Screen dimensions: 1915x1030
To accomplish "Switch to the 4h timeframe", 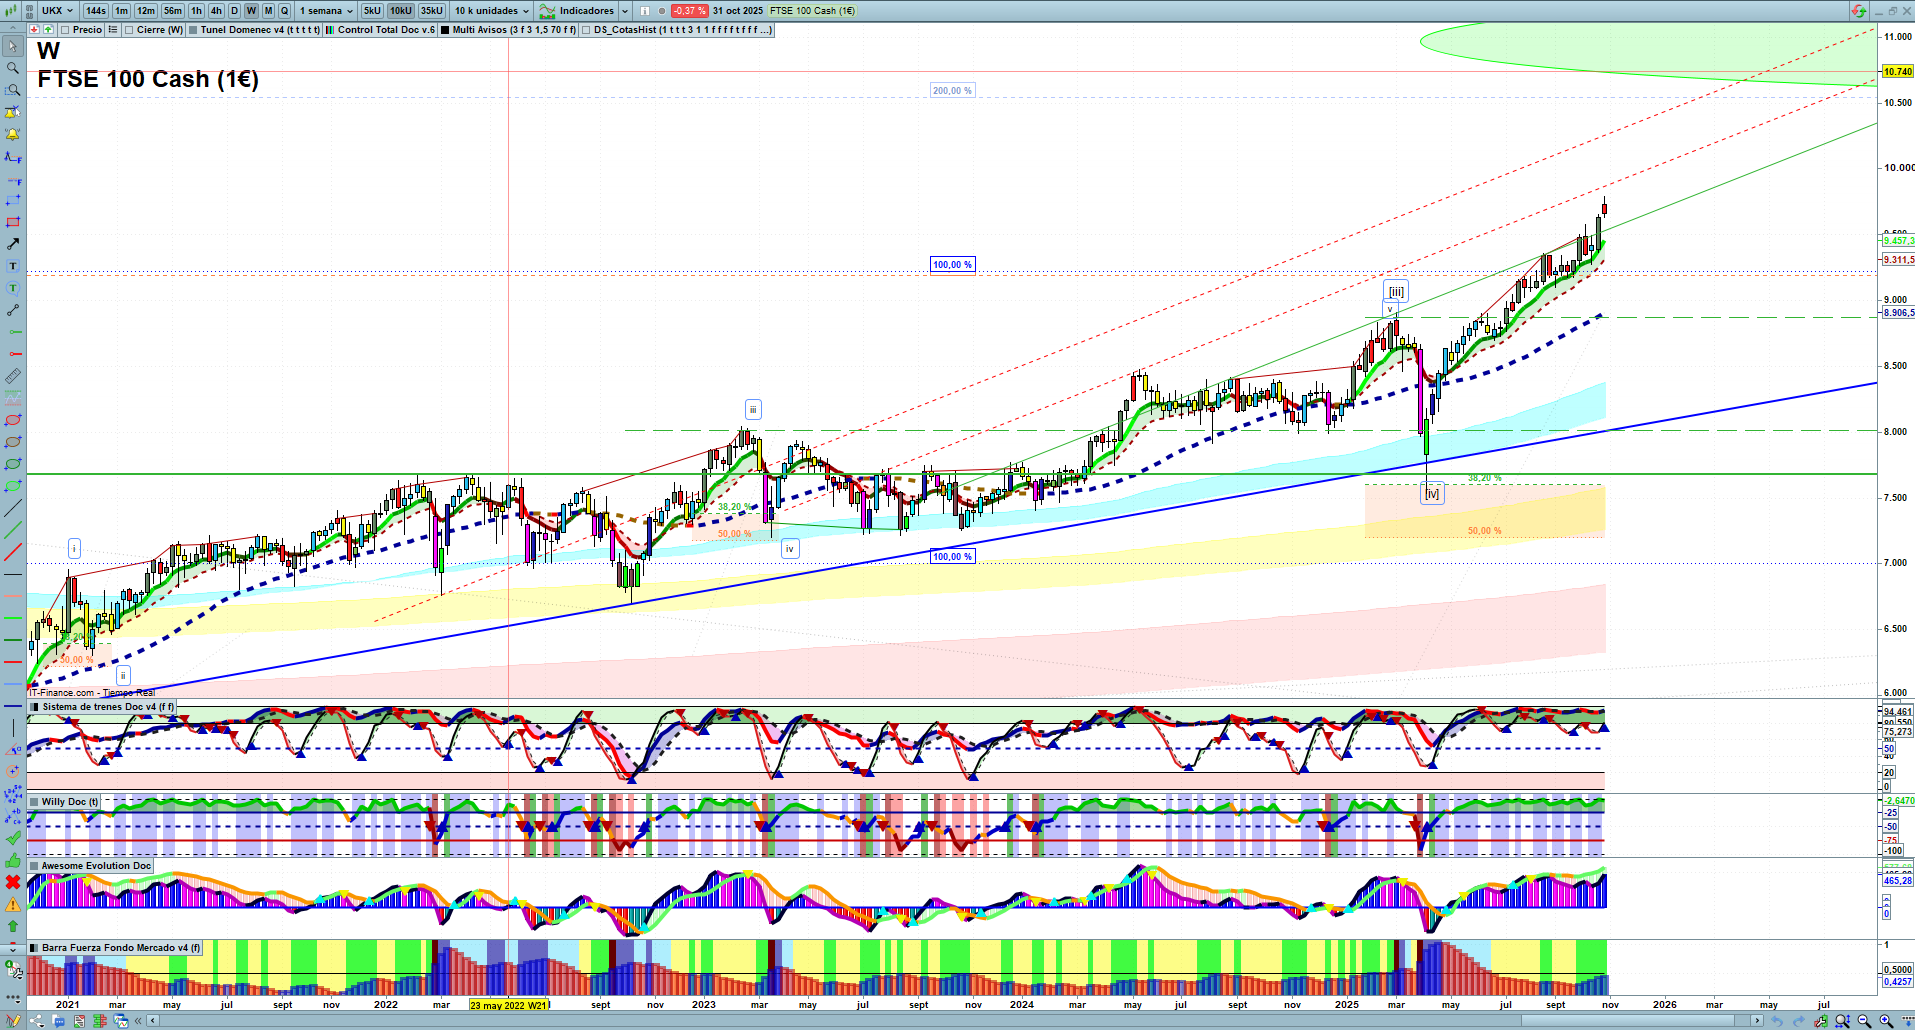I will tap(216, 11).
